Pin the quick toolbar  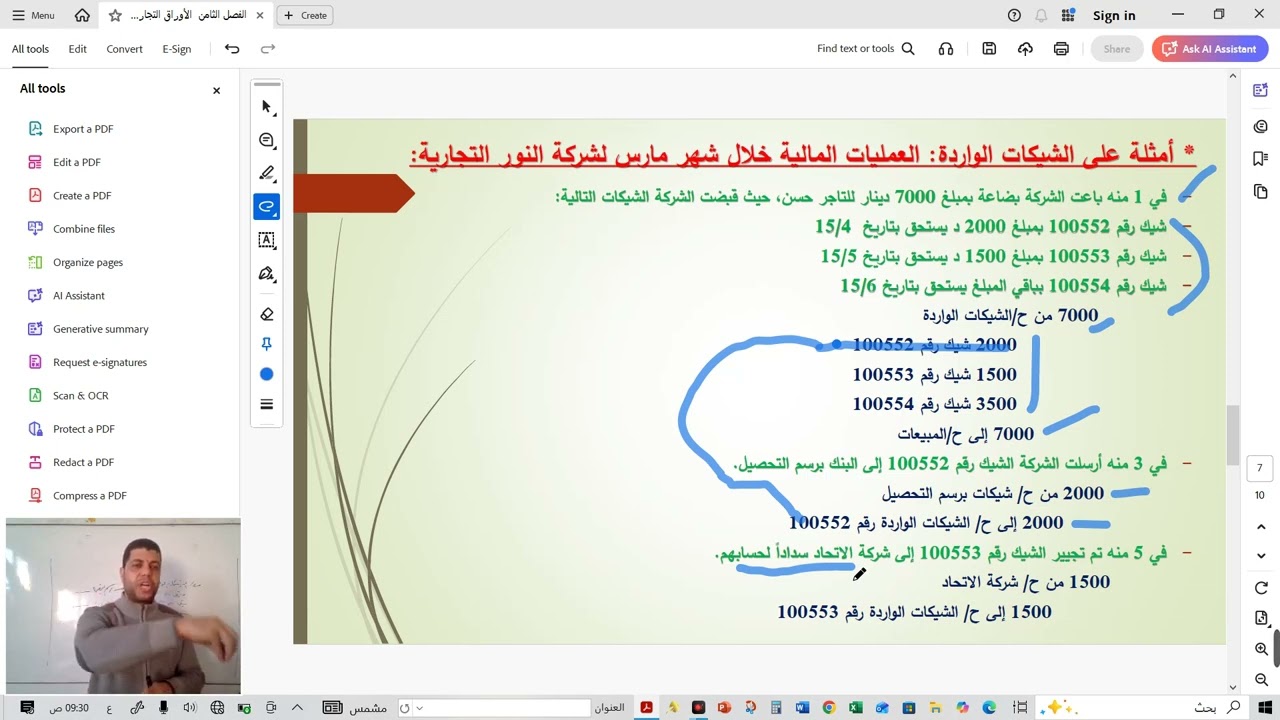(266, 344)
